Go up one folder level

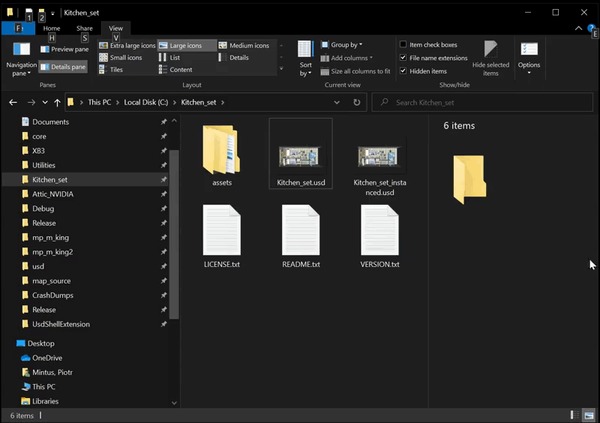click(57, 103)
